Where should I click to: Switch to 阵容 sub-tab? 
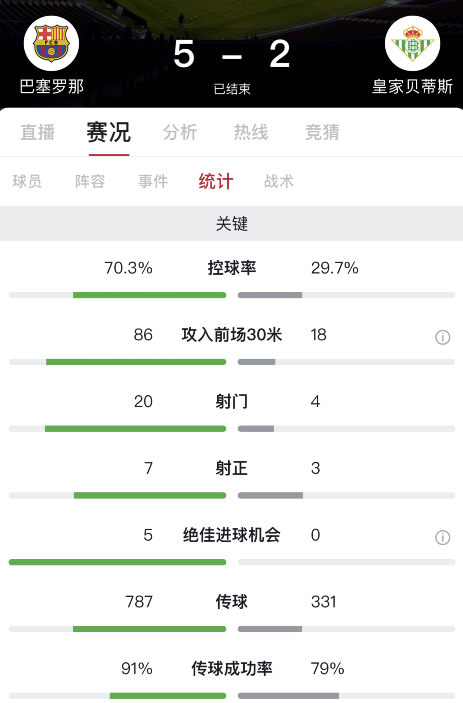click(90, 182)
